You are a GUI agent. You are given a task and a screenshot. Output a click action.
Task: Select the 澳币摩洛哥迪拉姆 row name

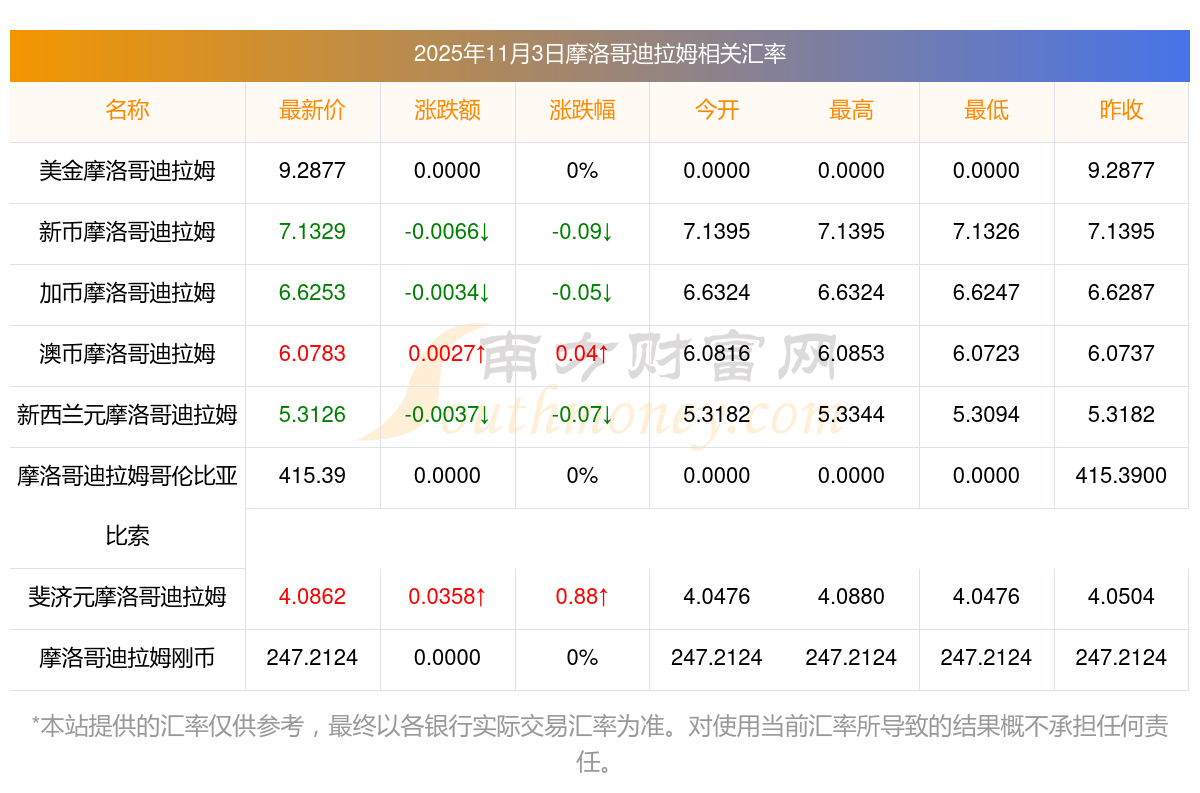tap(127, 354)
